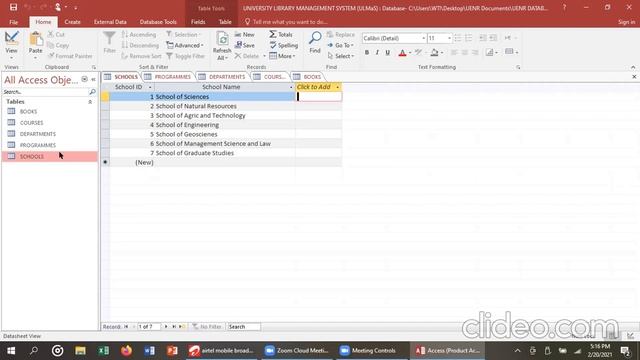
Task: Open Firefox from the taskbar
Action: tap(127, 351)
